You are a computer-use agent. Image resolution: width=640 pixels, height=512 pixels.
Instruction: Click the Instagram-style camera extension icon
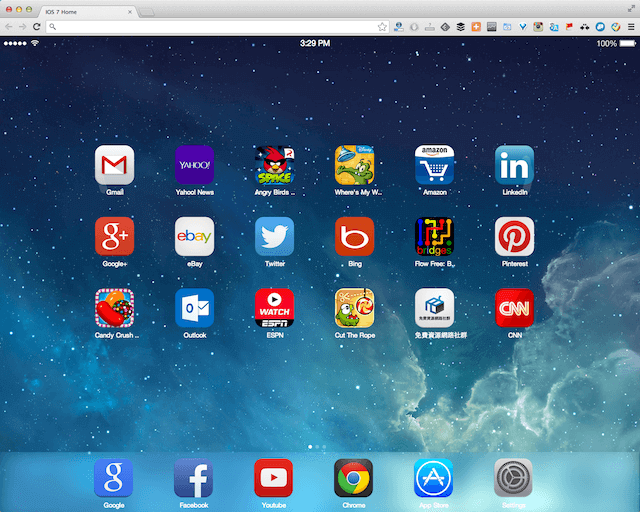[x=538, y=27]
